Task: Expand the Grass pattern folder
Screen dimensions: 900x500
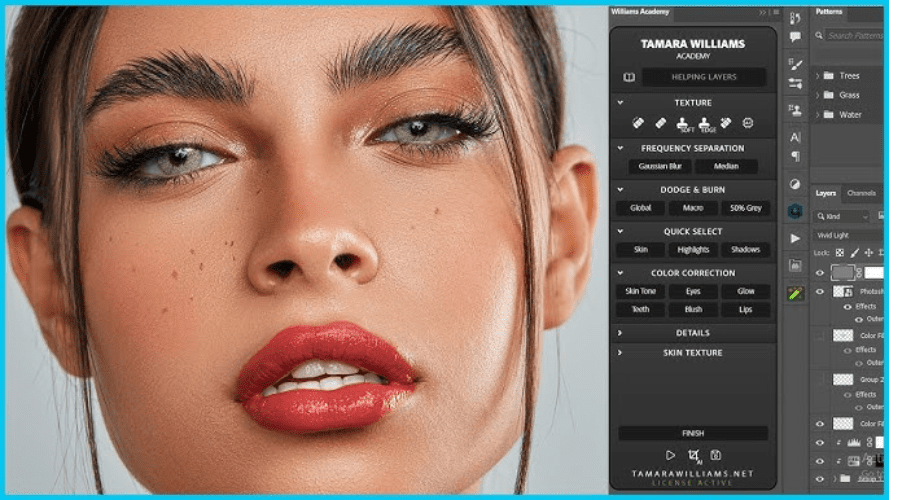Action: [817, 95]
